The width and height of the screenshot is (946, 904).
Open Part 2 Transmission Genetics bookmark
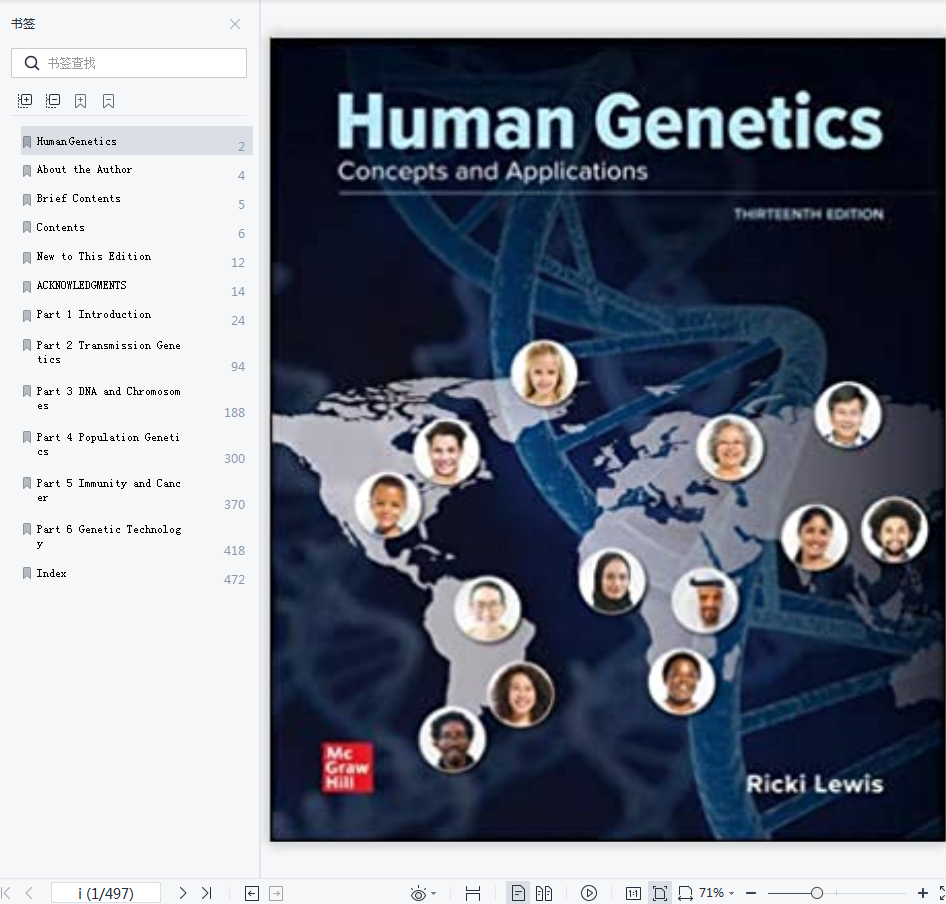point(136,353)
